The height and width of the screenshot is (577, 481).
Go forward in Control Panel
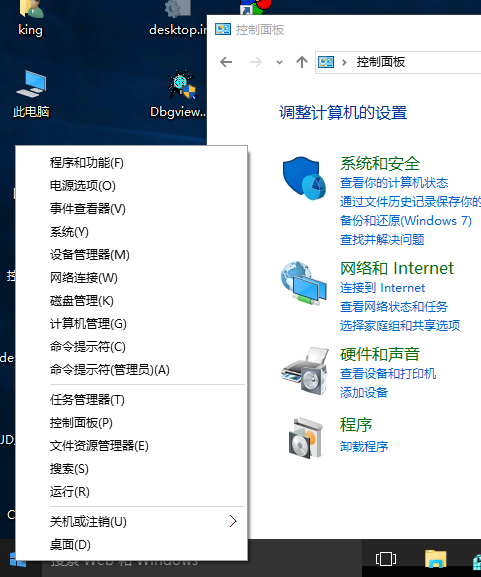click(x=255, y=62)
